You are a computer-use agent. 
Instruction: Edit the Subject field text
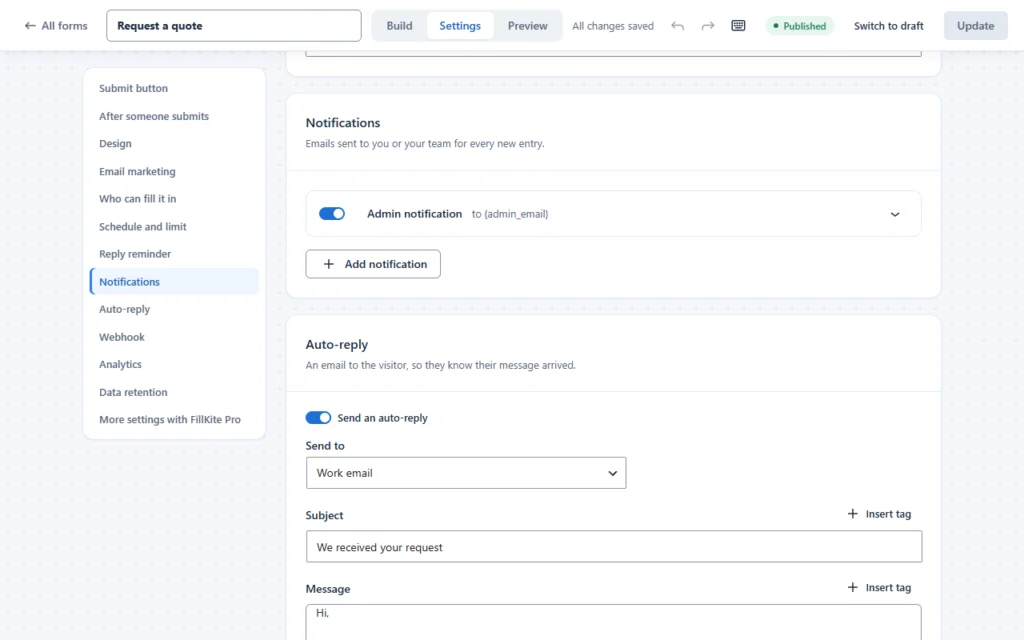pos(614,547)
